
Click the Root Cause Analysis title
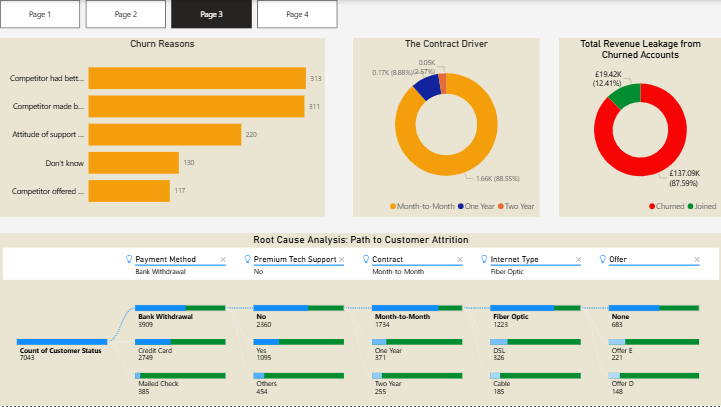point(360,240)
